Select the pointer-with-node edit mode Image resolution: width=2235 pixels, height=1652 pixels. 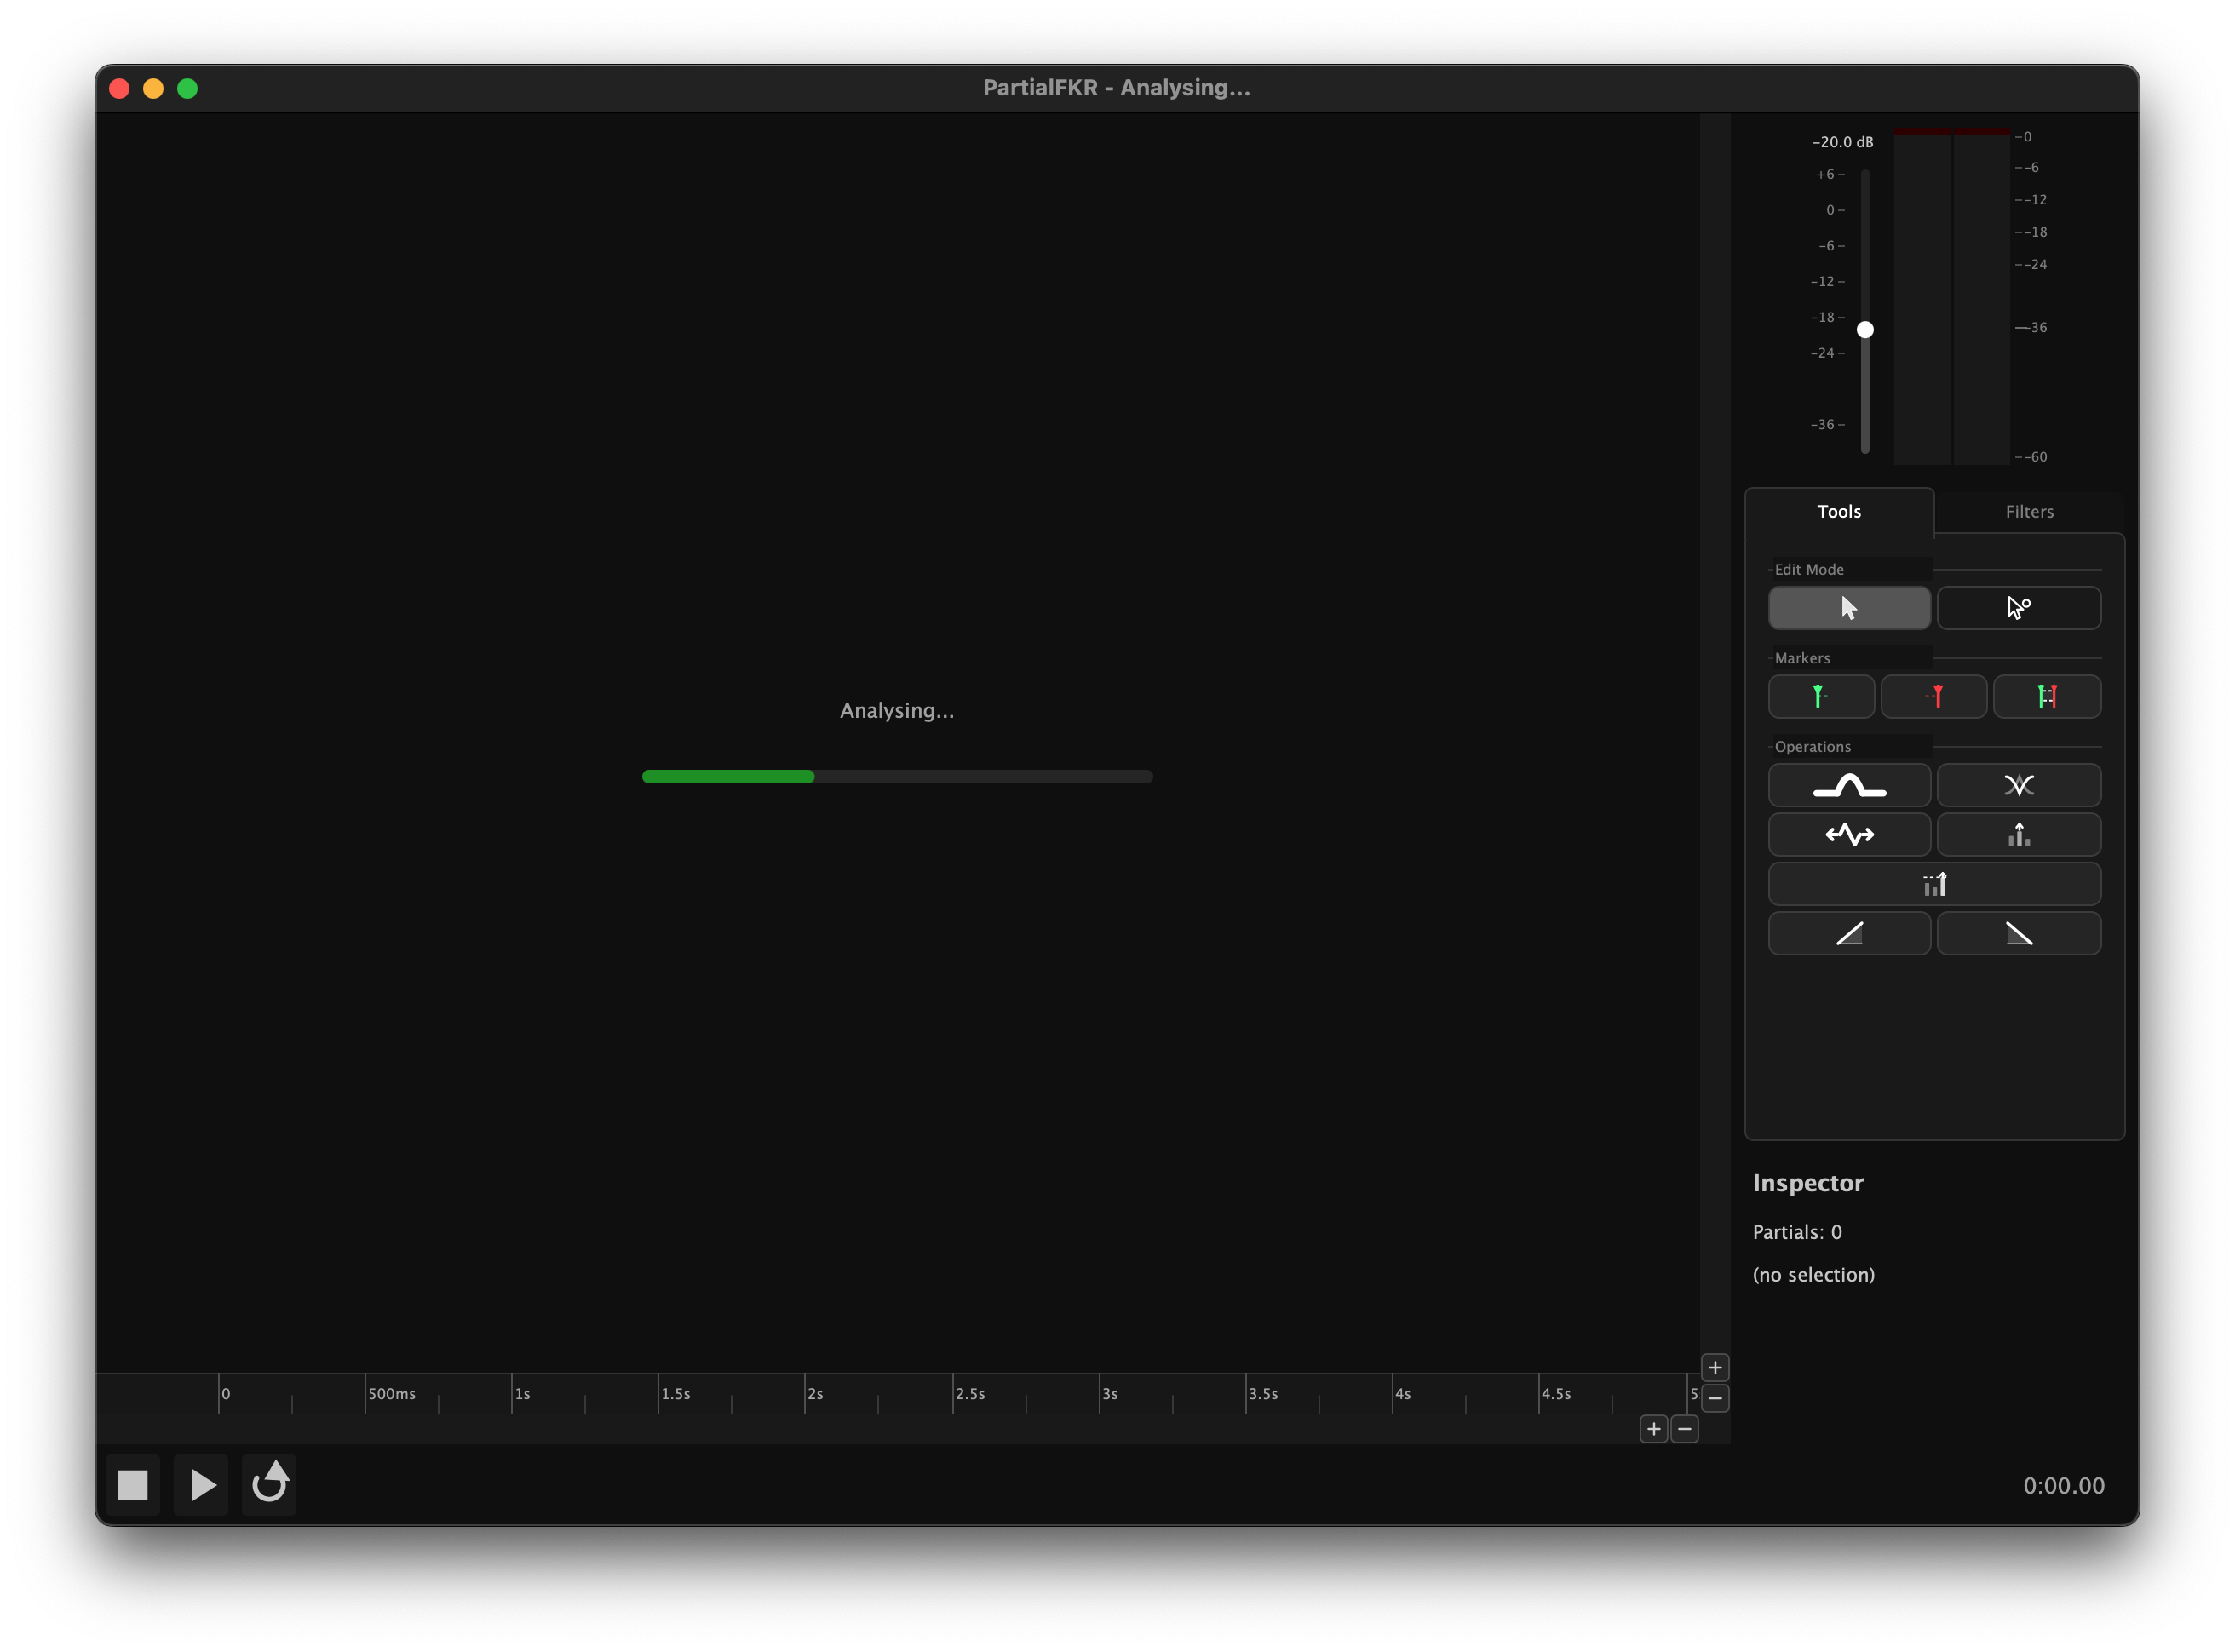tap(2018, 607)
